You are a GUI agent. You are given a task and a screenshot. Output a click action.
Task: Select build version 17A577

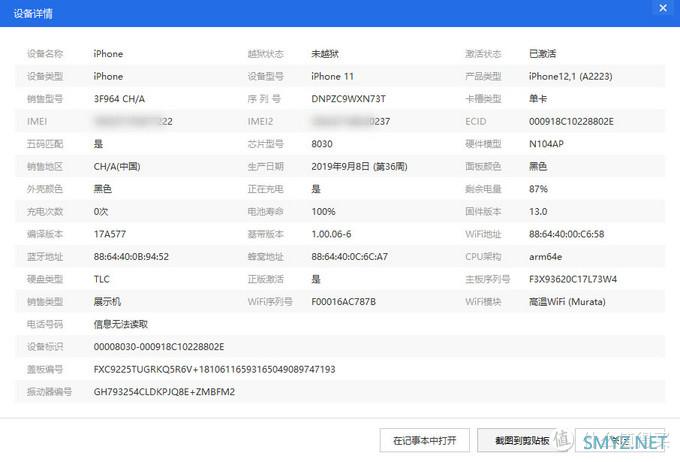[110, 234]
